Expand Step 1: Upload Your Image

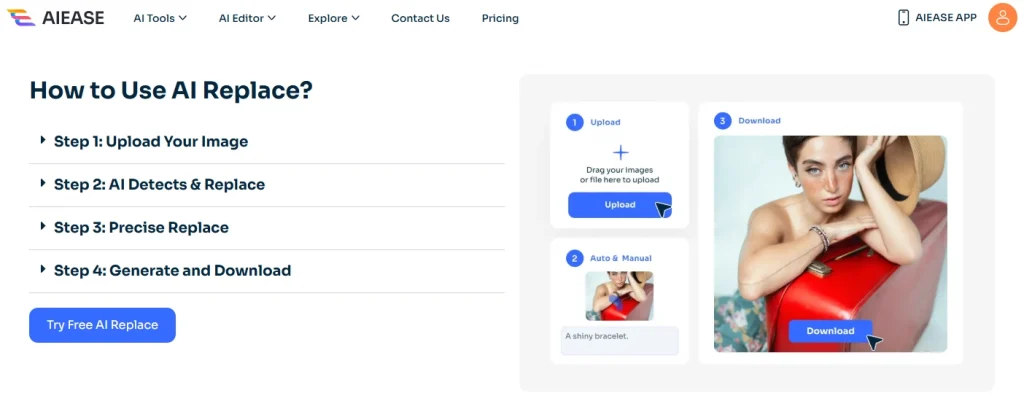(x=150, y=141)
